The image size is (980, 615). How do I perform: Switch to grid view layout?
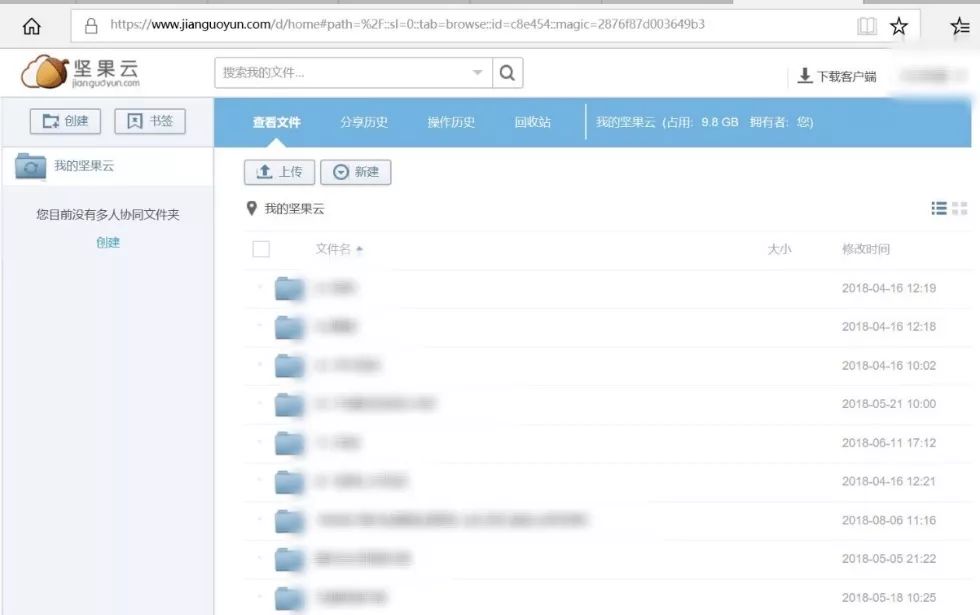point(960,208)
